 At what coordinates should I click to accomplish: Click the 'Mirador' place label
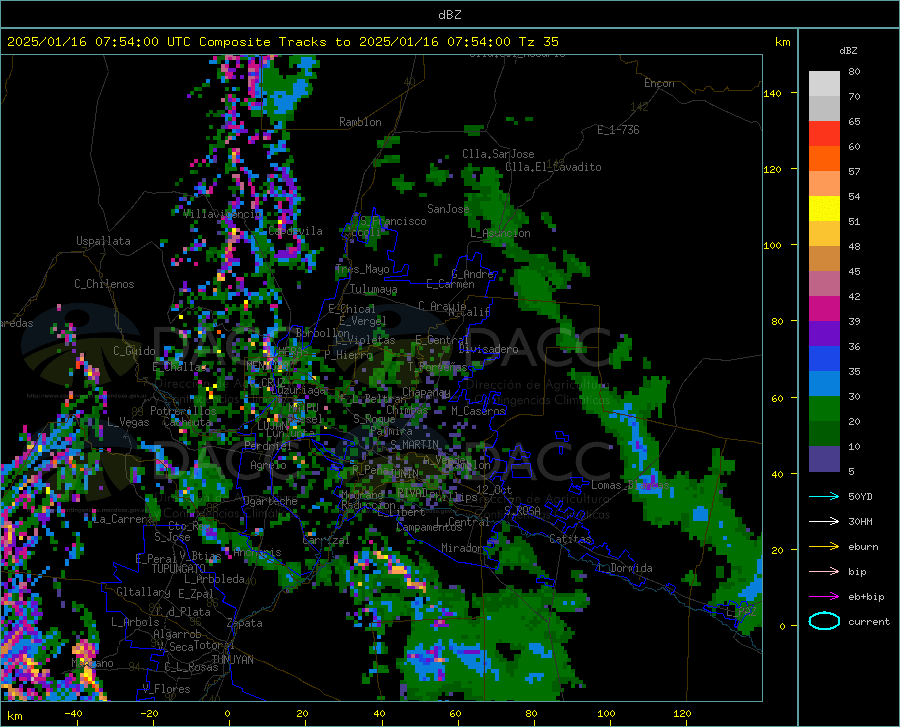[462, 548]
